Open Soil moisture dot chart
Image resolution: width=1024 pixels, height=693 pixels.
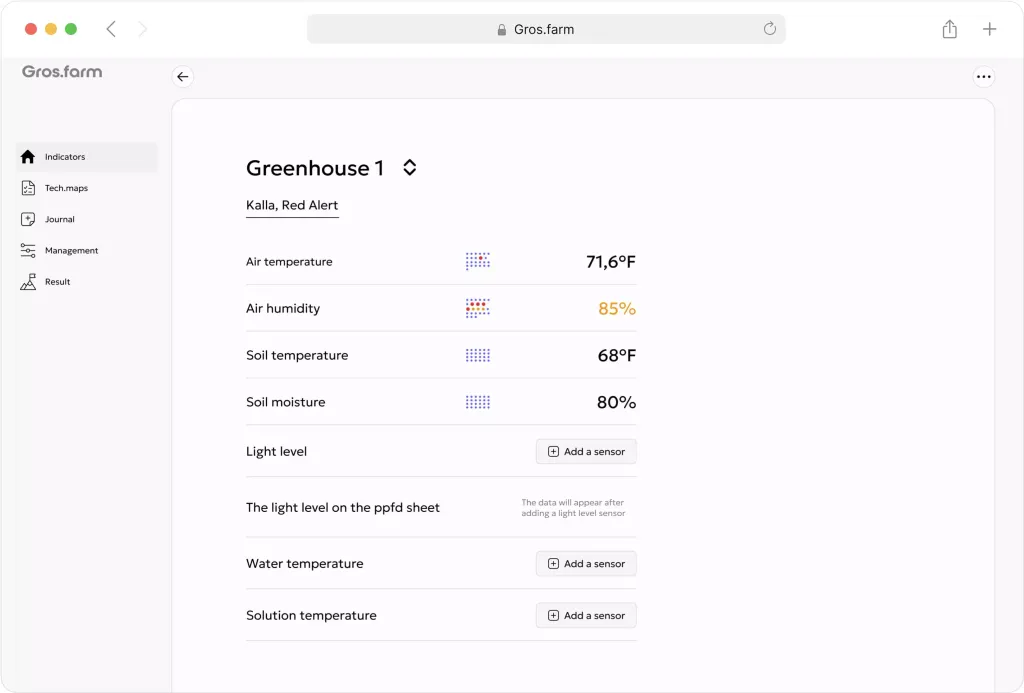477,402
